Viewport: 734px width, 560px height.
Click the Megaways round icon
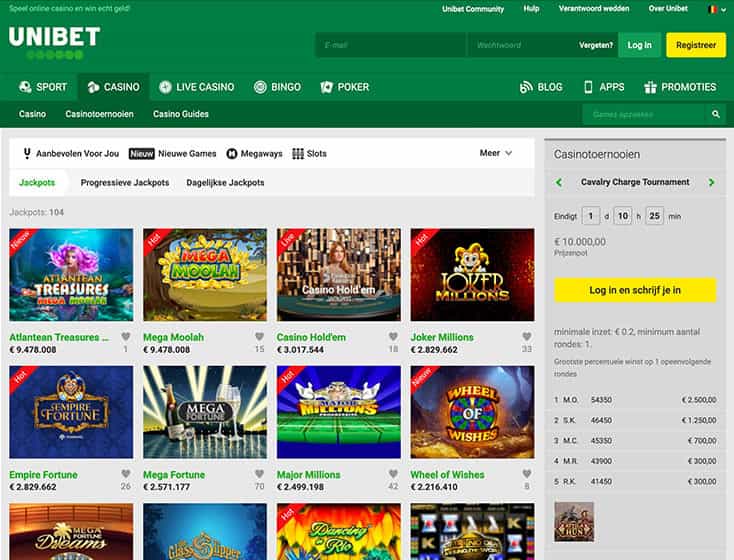tap(232, 154)
